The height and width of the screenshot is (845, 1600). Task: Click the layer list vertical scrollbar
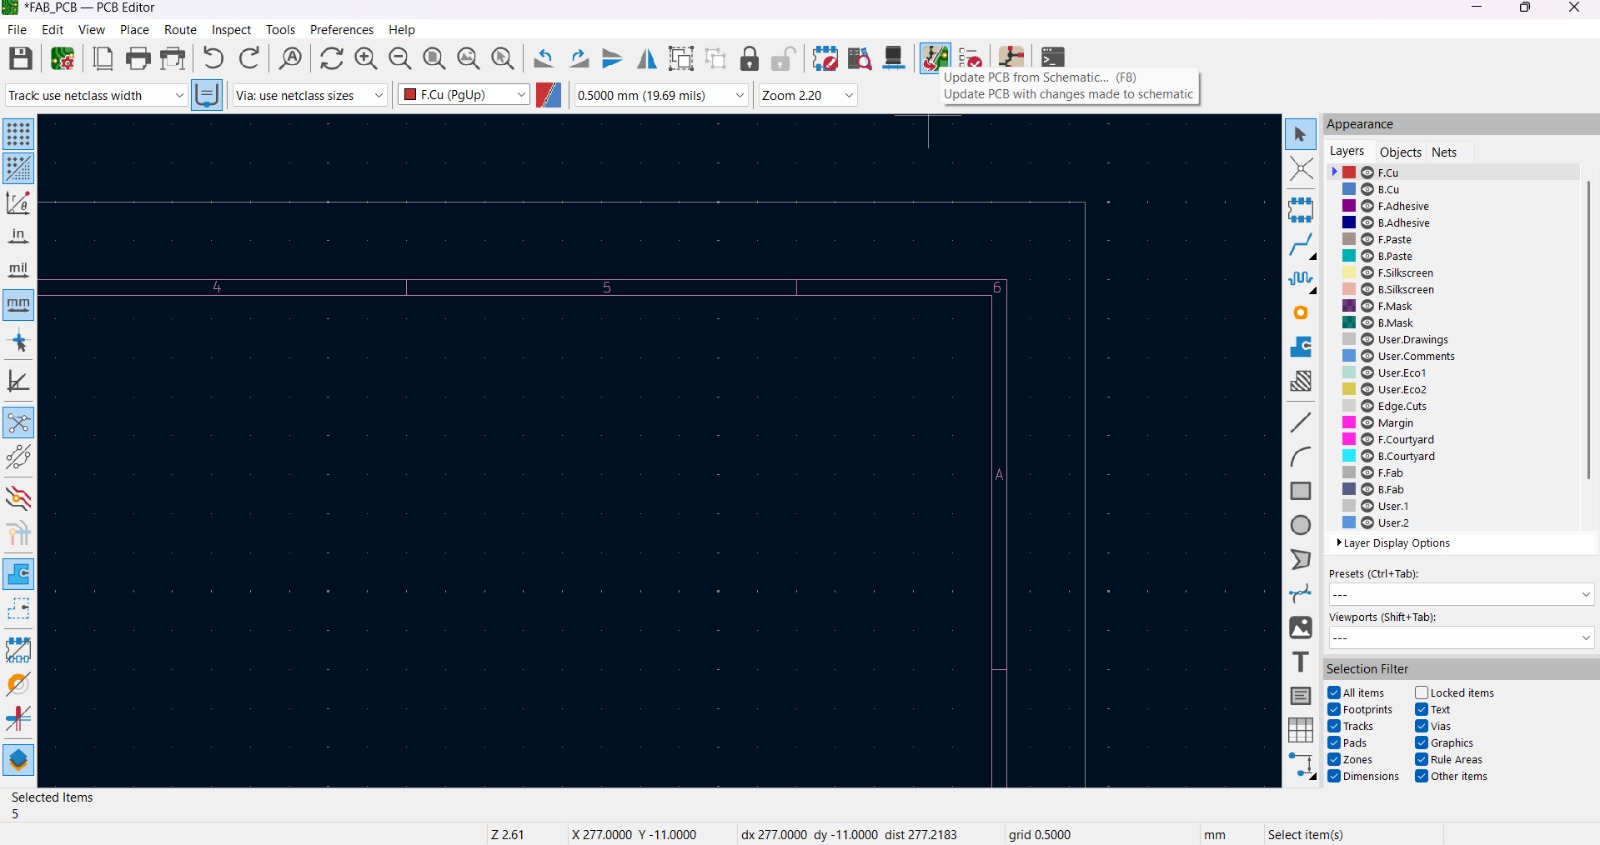(x=1588, y=330)
